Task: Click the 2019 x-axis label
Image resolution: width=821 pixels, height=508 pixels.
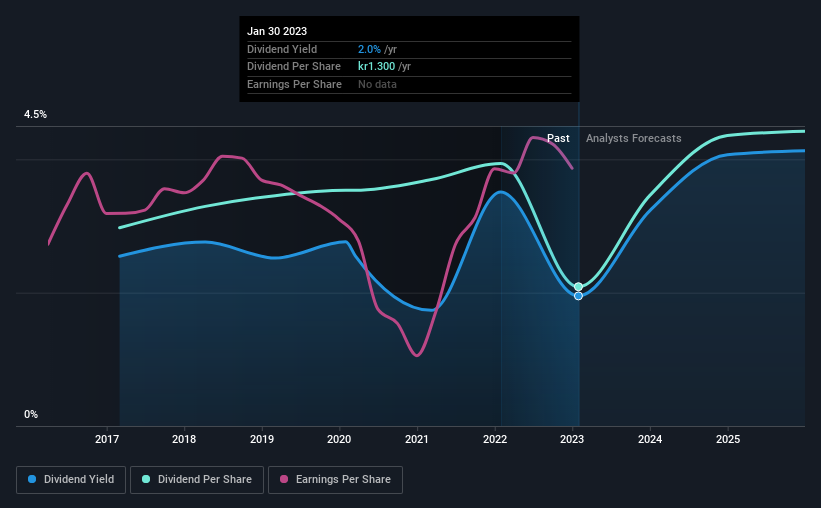Action: pos(262,439)
